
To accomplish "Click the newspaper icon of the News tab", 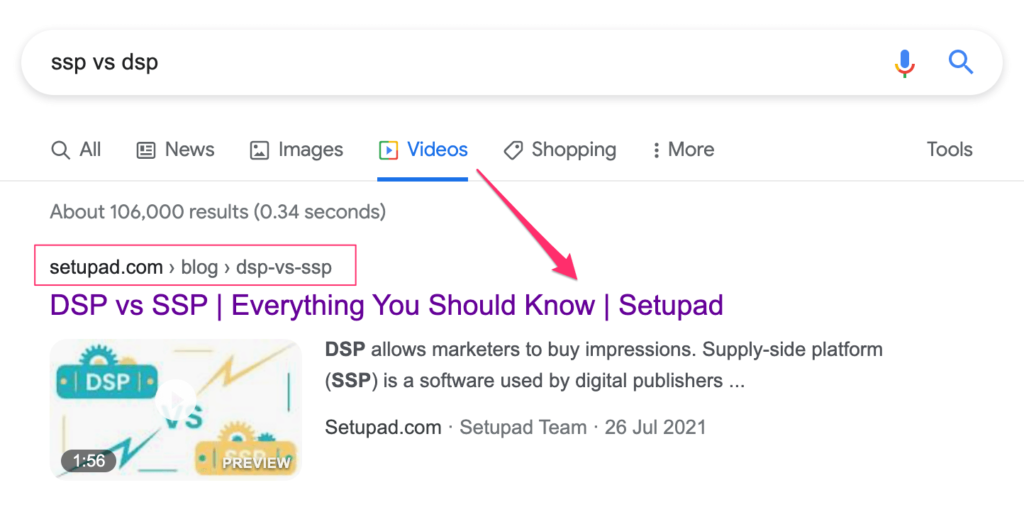I will coord(146,150).
